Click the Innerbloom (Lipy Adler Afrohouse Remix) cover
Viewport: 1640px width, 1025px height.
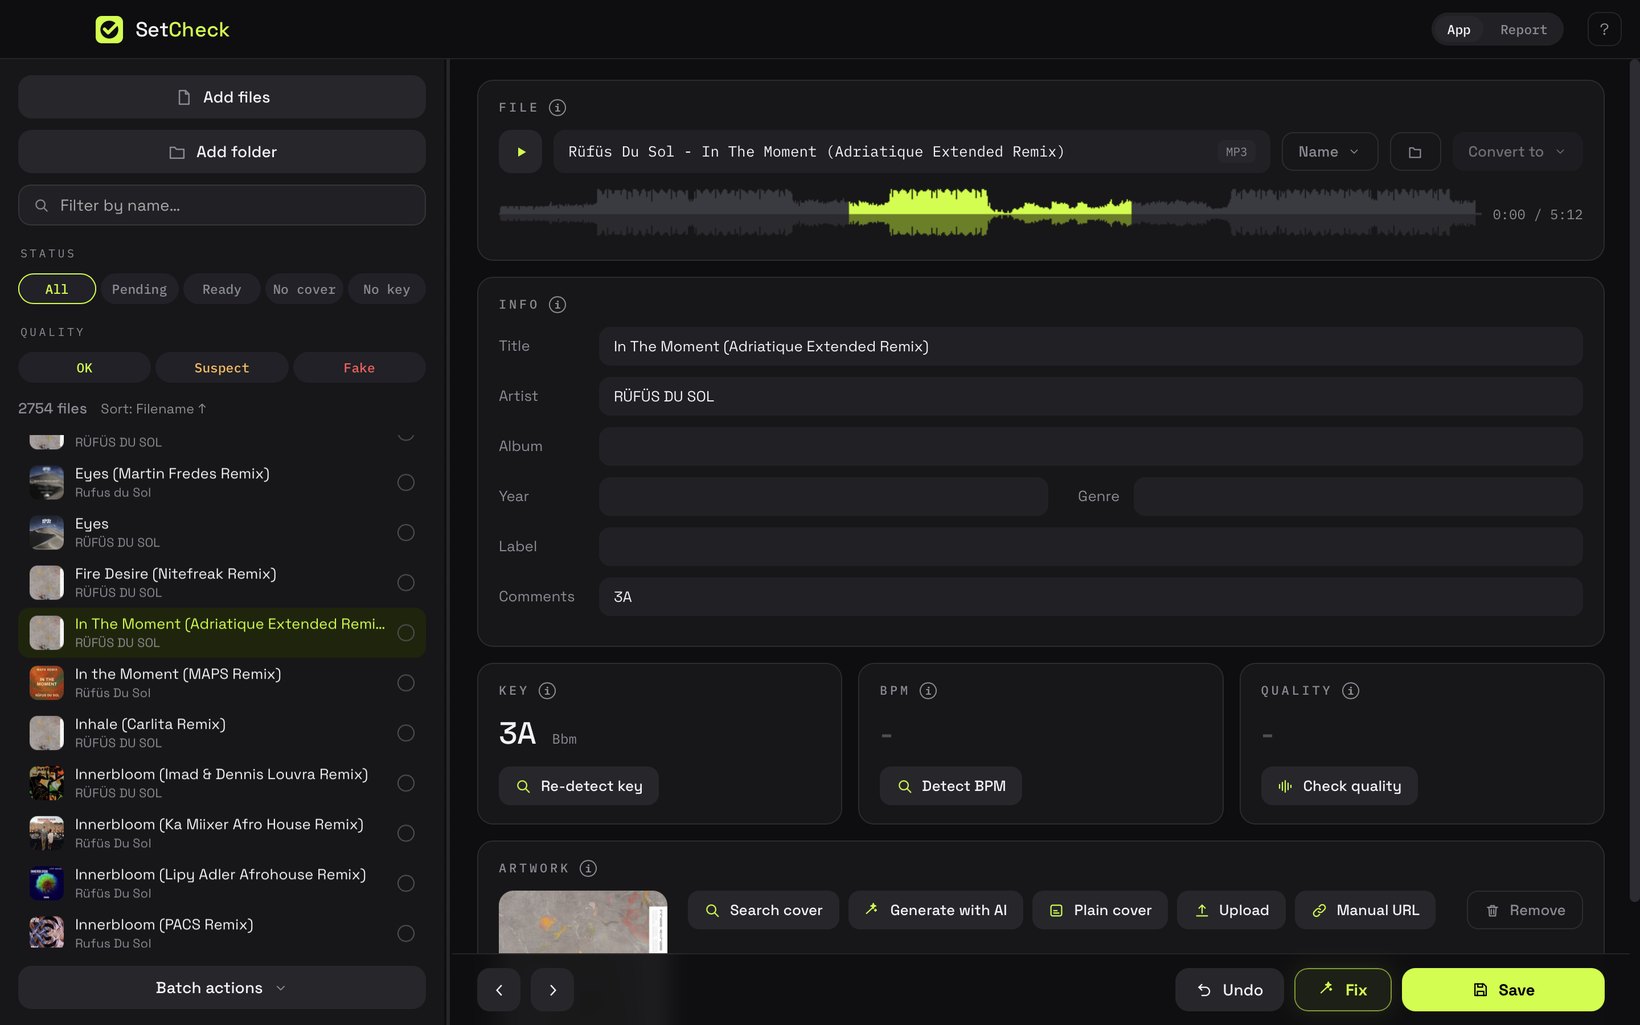(47, 883)
